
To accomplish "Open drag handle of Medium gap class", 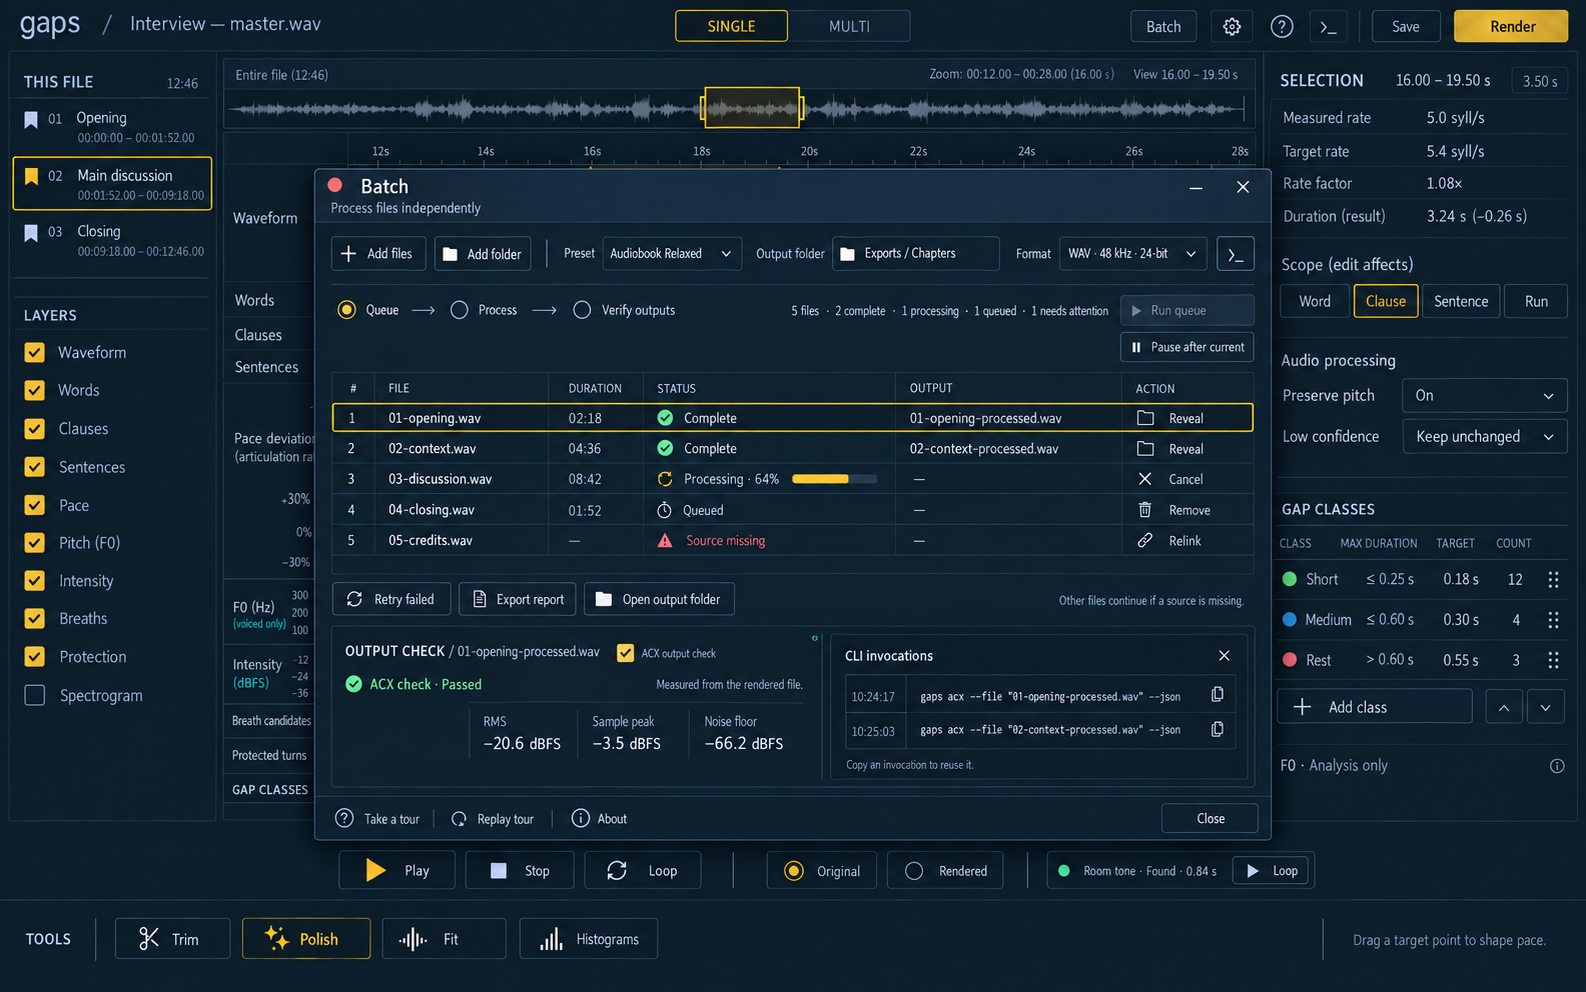I will (1553, 620).
